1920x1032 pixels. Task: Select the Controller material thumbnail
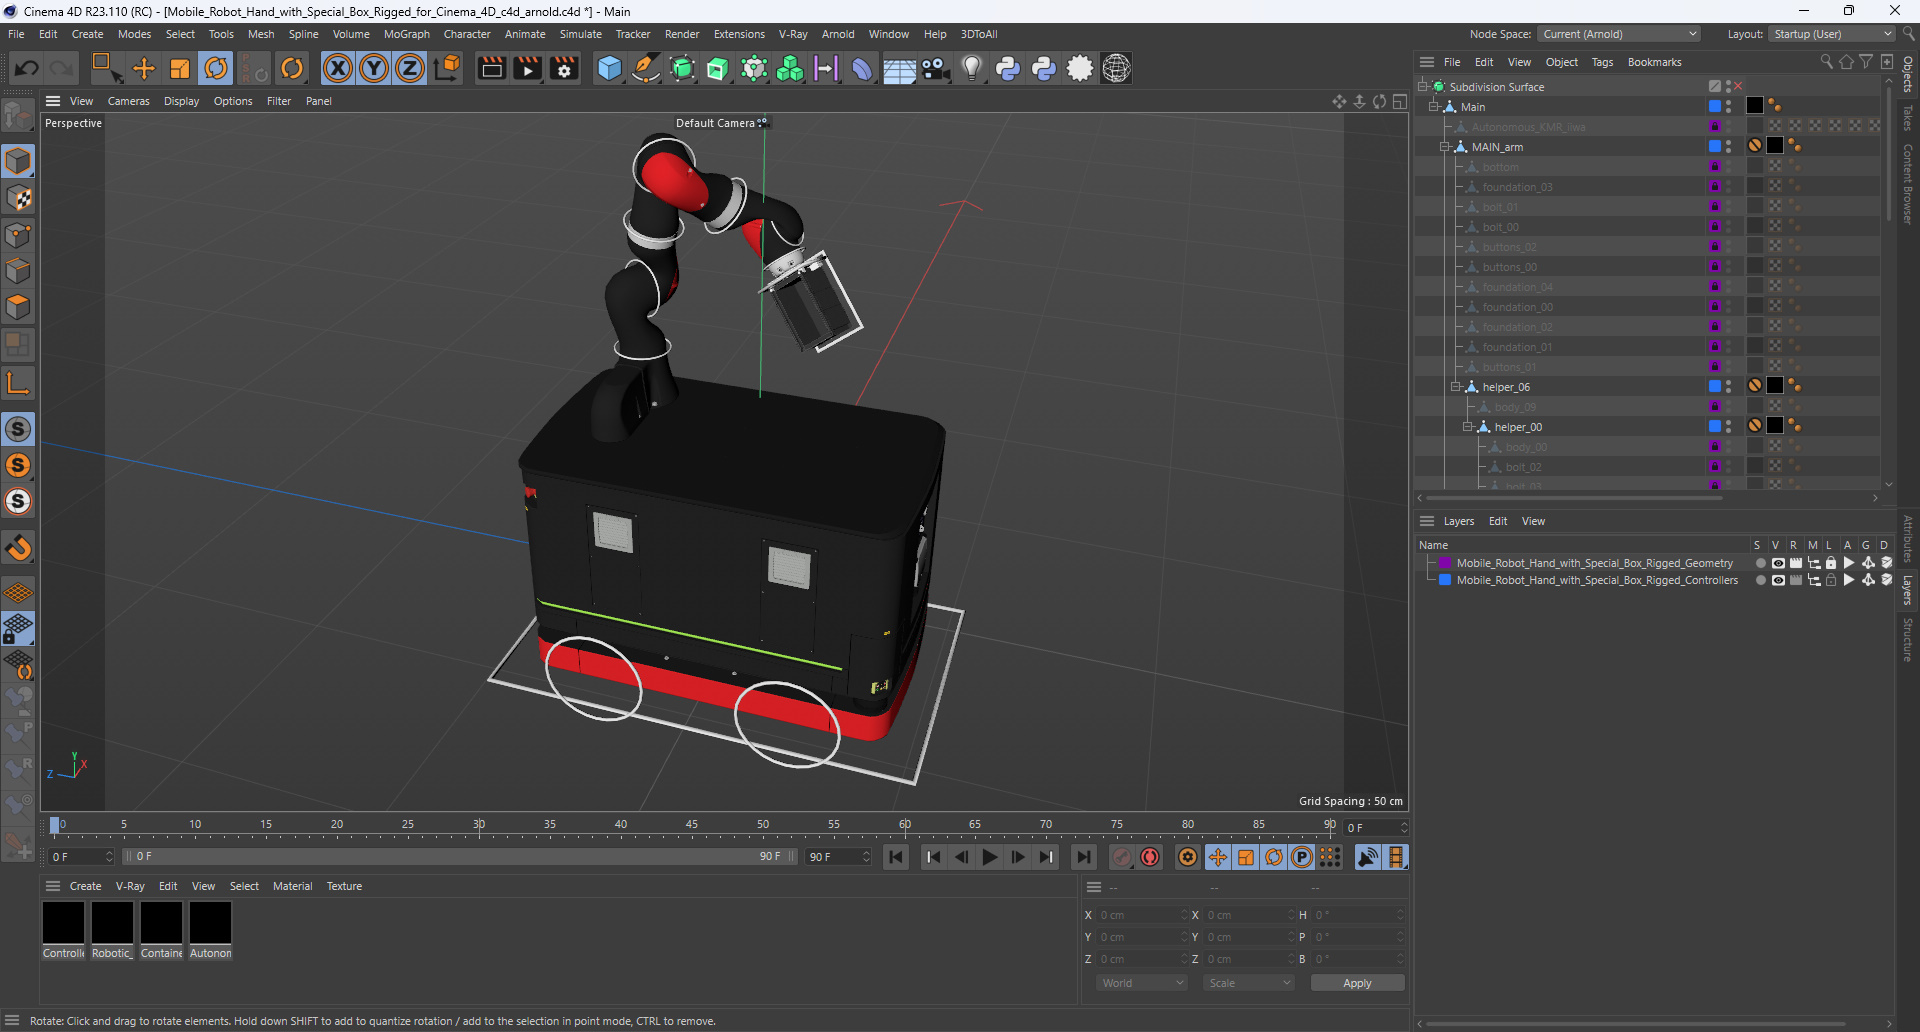64,922
